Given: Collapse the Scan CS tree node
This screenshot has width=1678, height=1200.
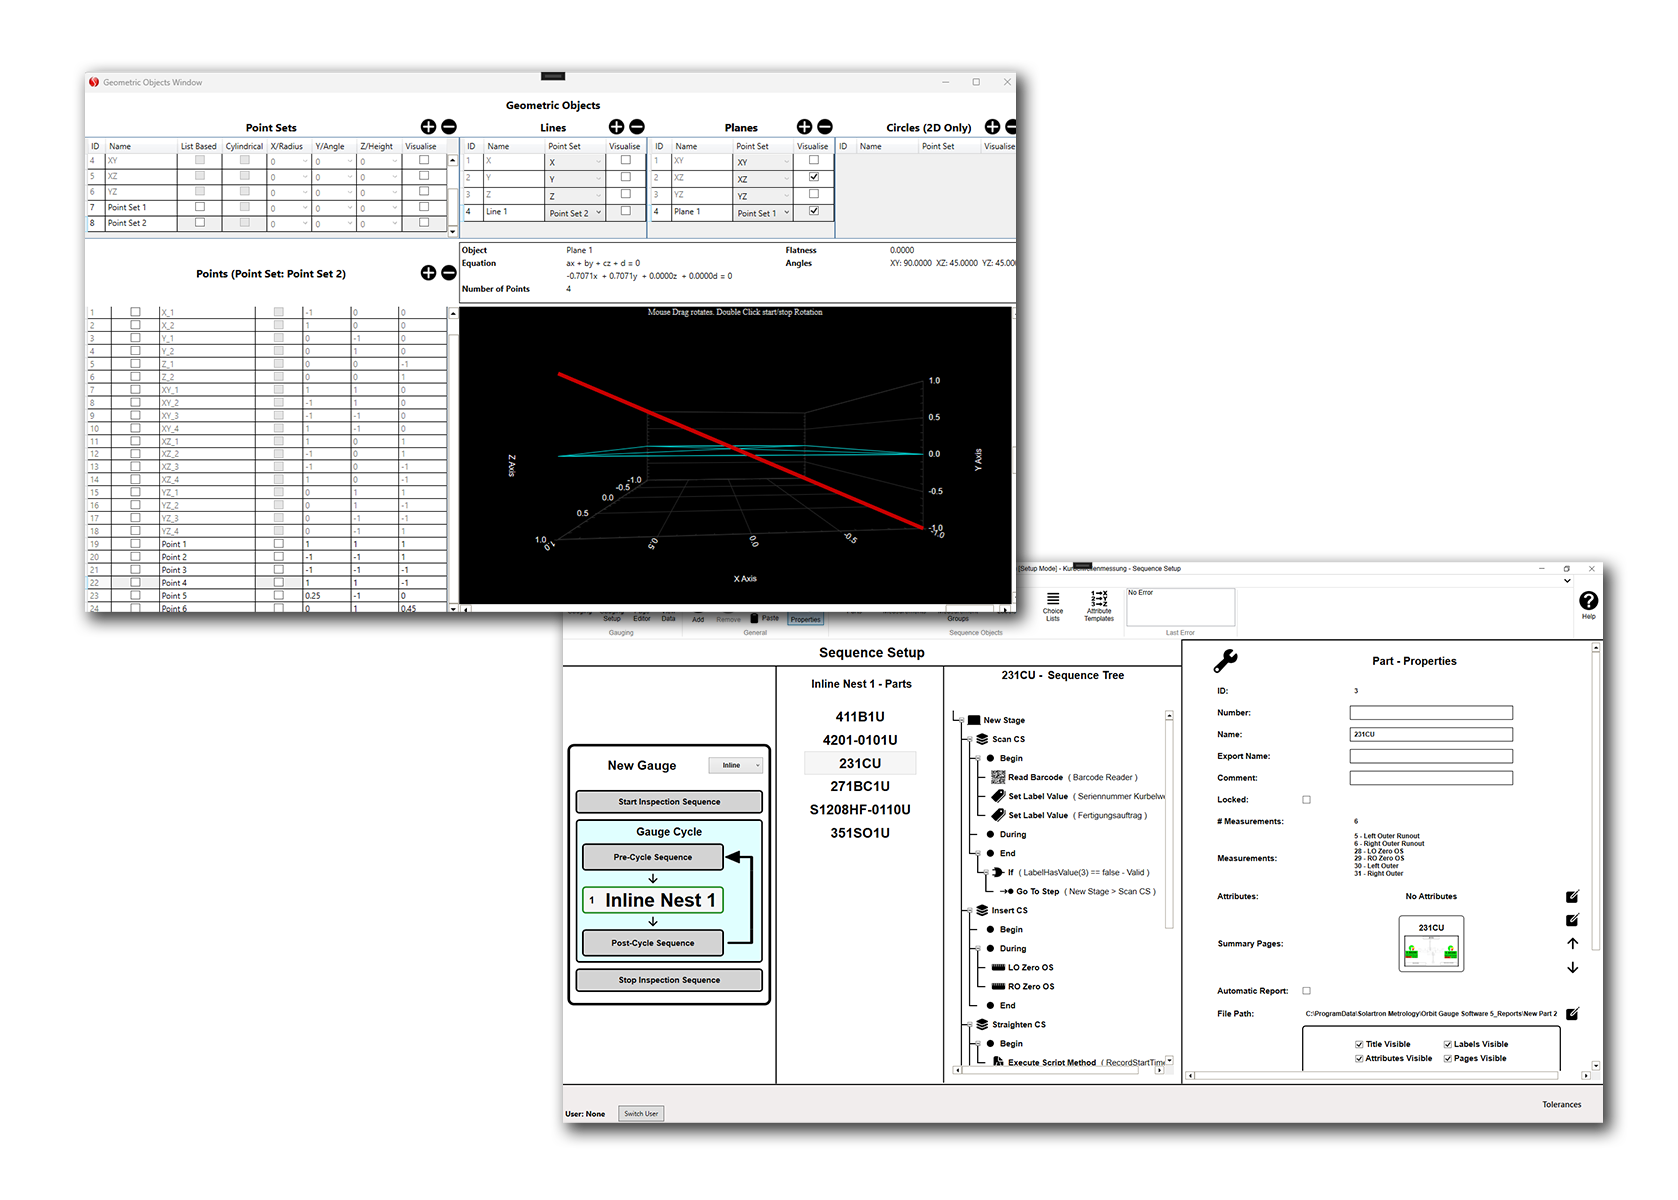Looking at the screenshot, I should pos(970,739).
